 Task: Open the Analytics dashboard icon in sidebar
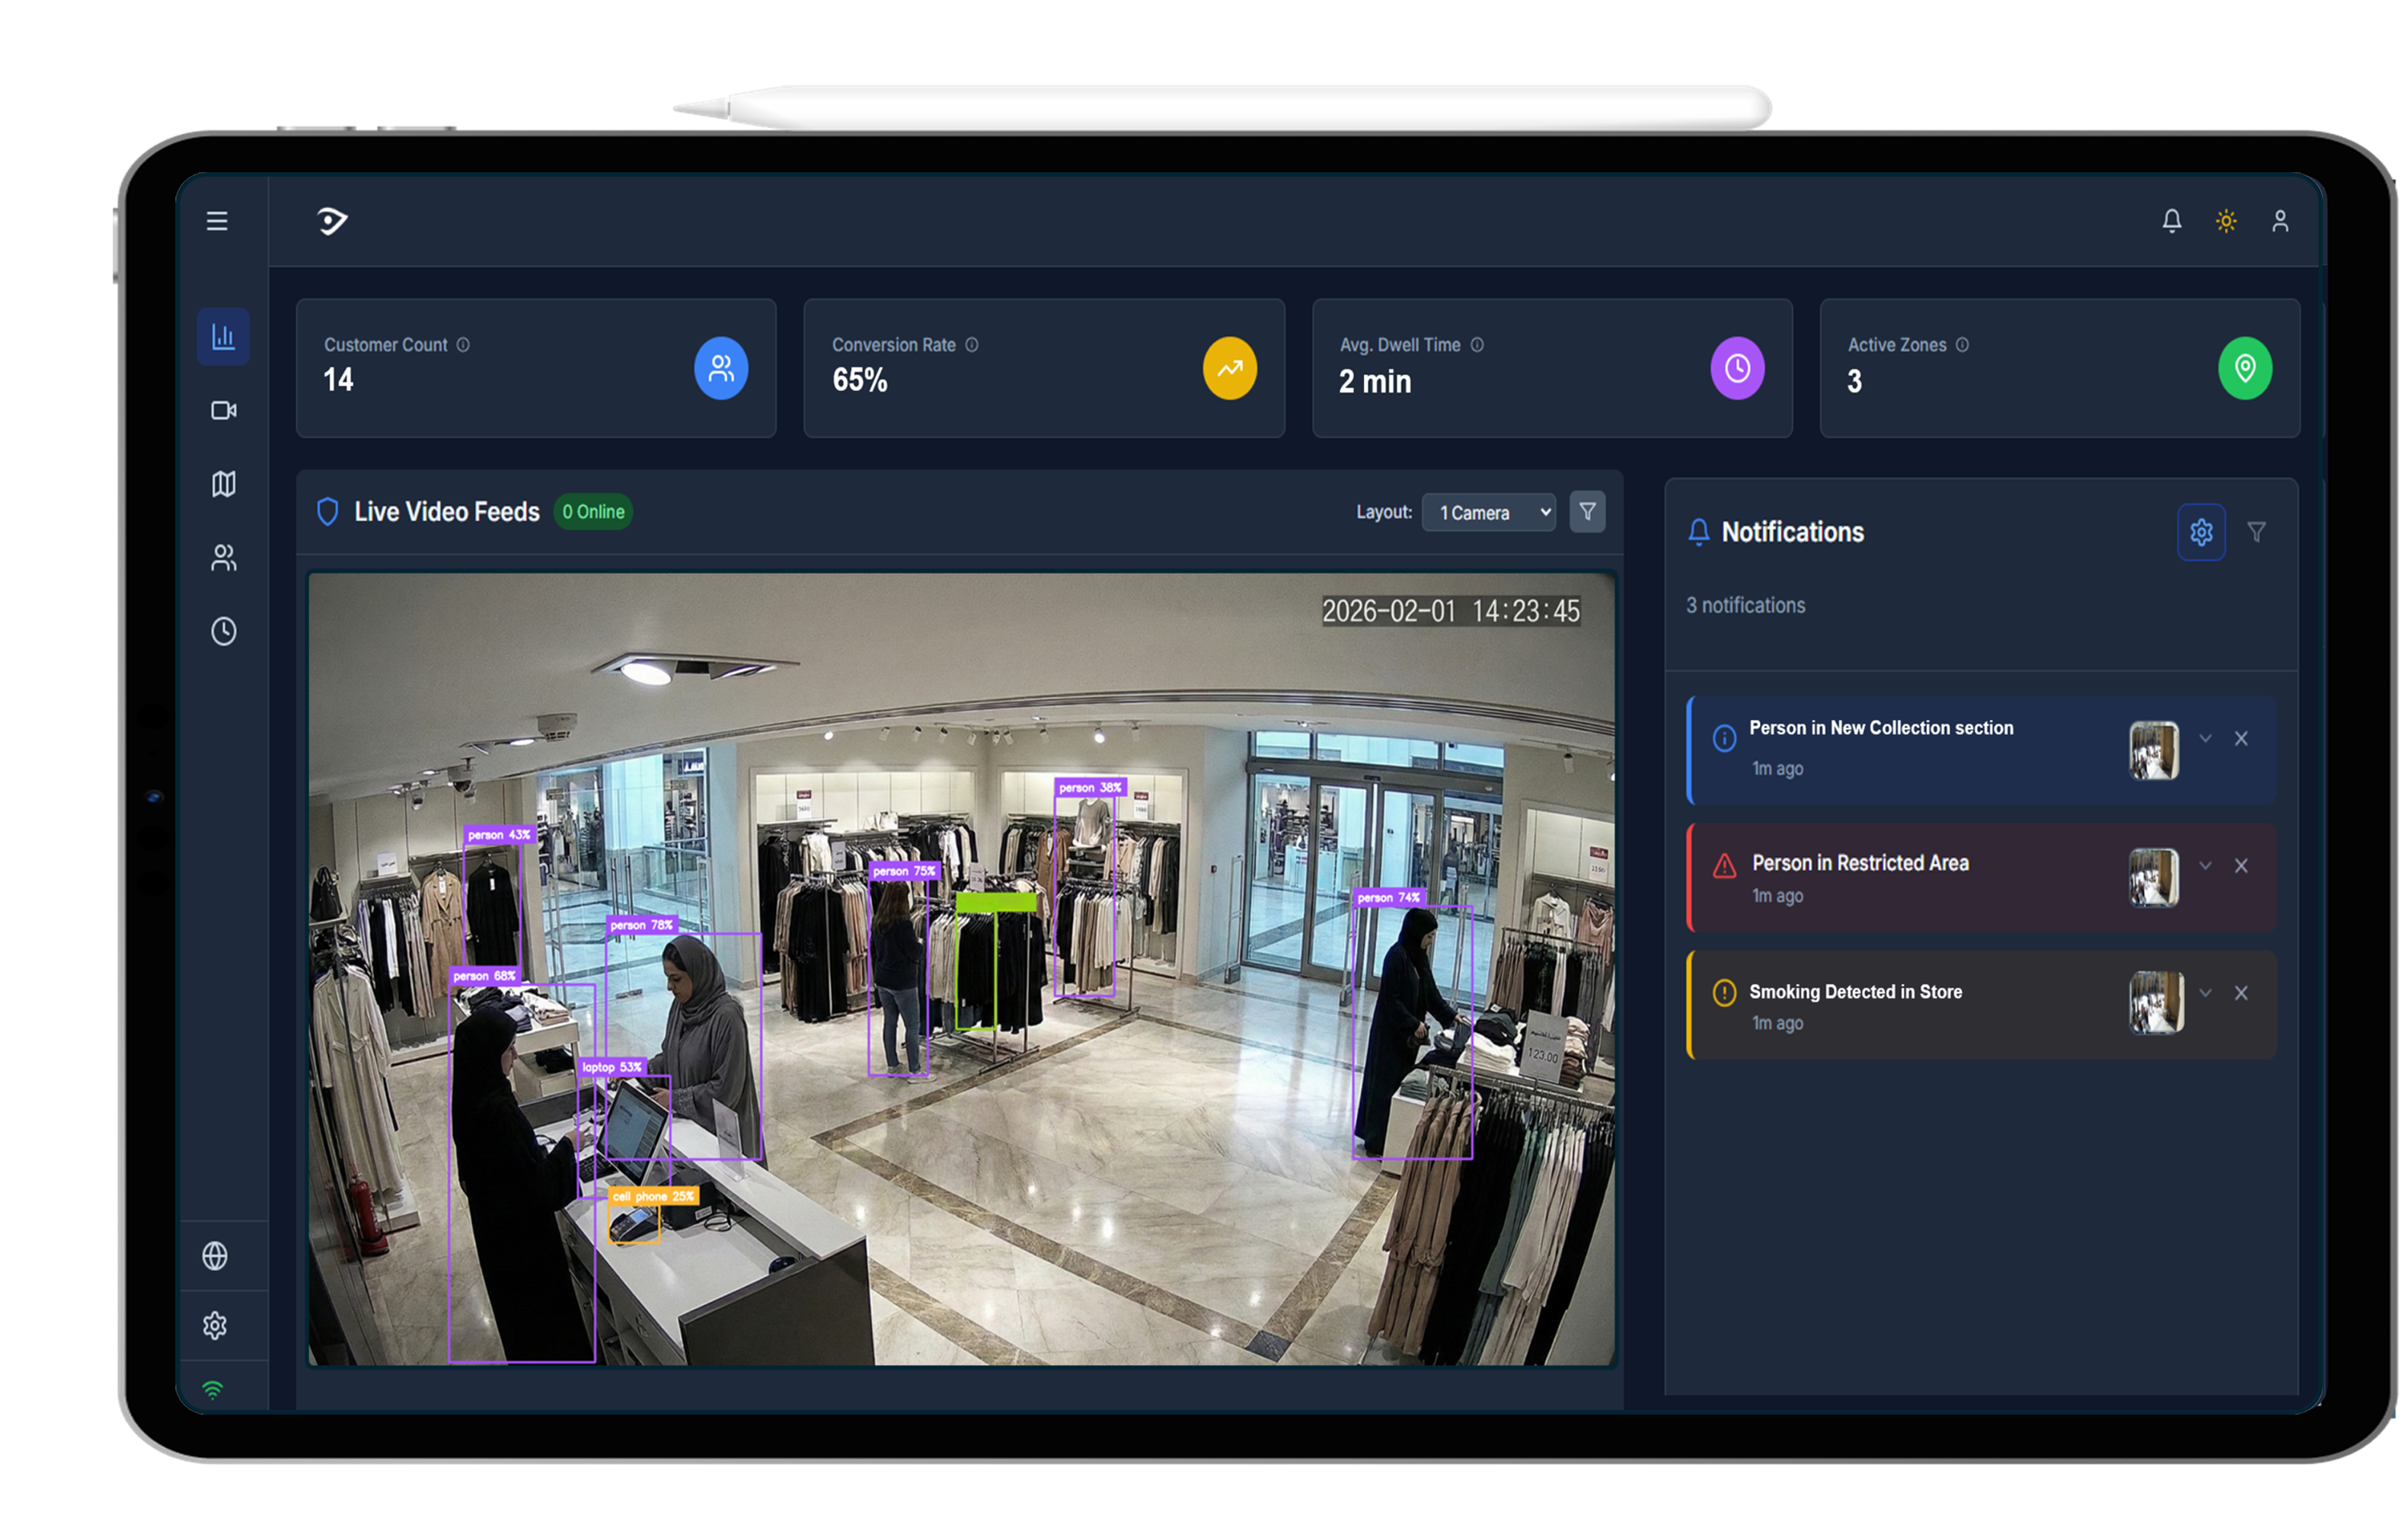tap(222, 337)
